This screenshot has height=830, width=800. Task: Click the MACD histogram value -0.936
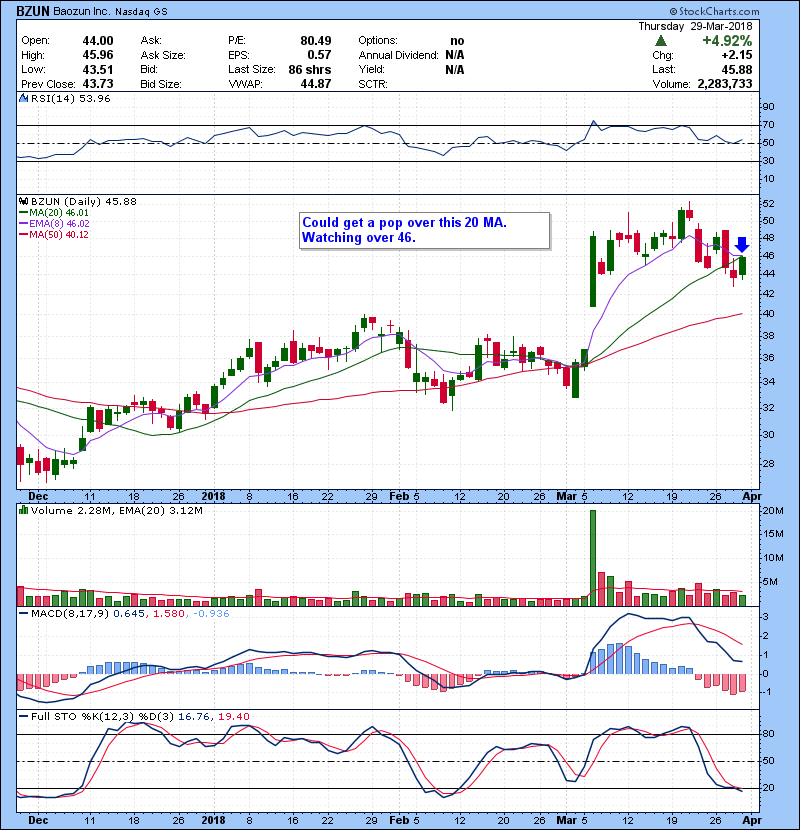[x=211, y=614]
